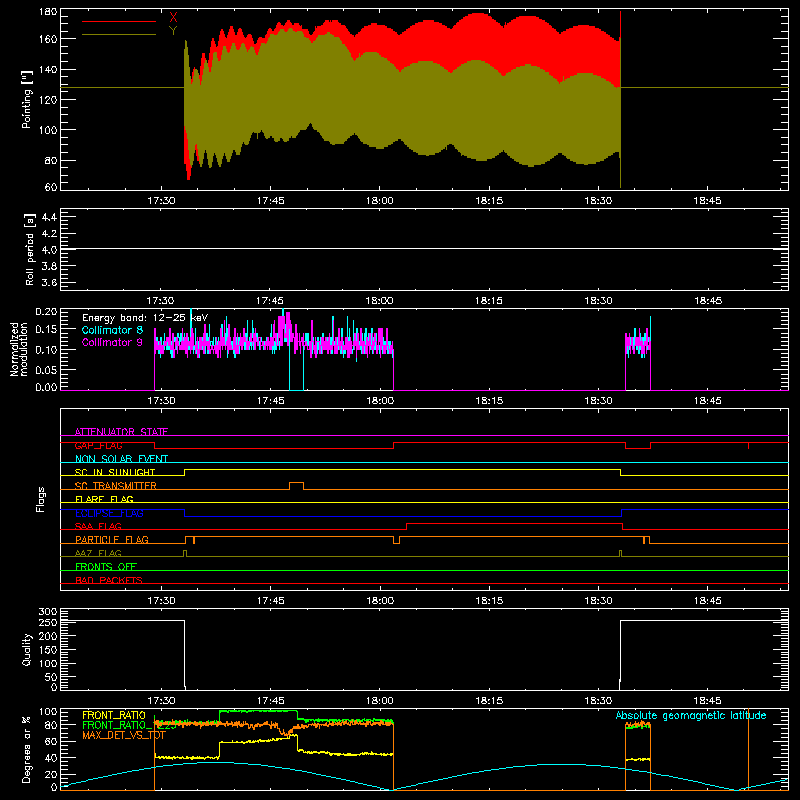
Task: Click the '250' tick on Quality axis
Action: [x=48, y=623]
